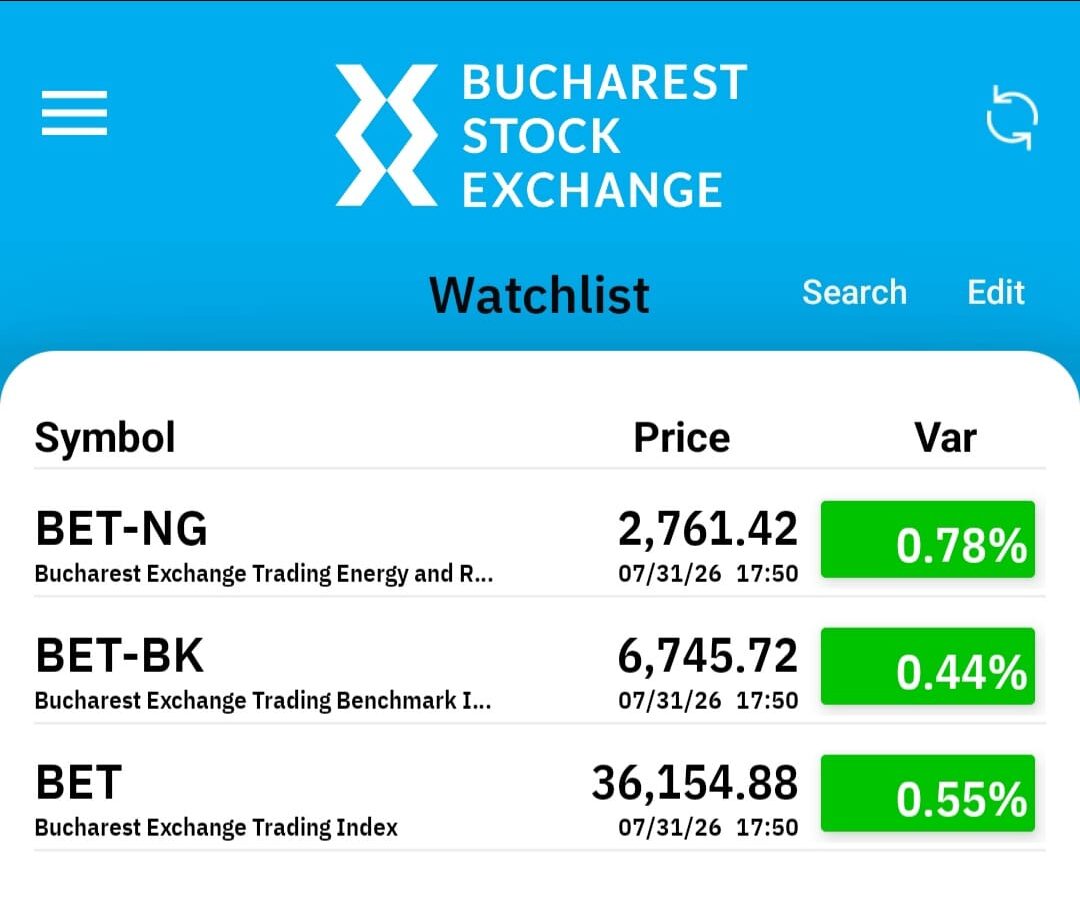
Task: Tap the refresh arrows icon
Action: click(1012, 118)
